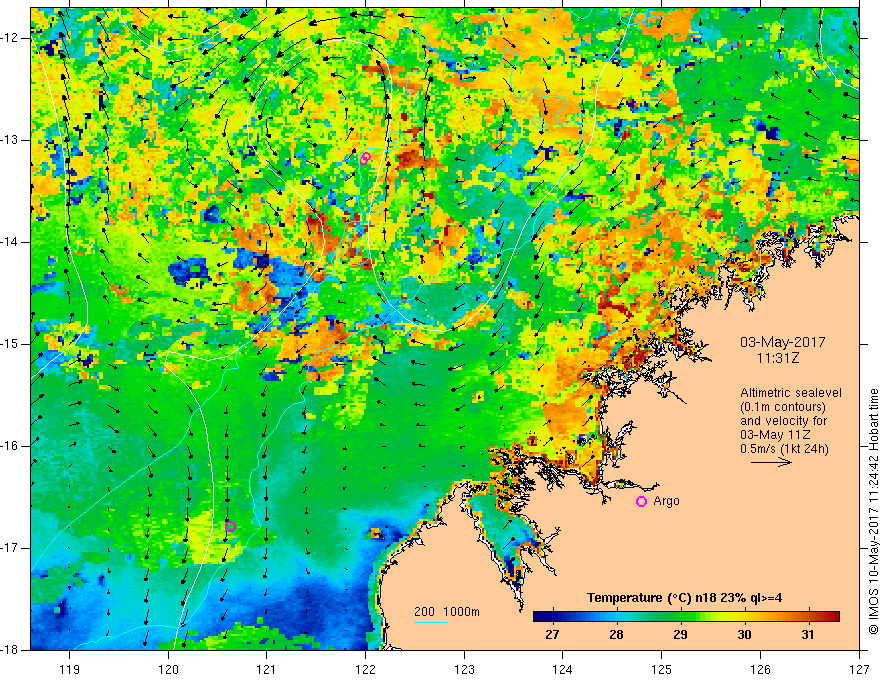Click the '27' colorbar tick label
Screen dimensions: 880x680
[552, 635]
